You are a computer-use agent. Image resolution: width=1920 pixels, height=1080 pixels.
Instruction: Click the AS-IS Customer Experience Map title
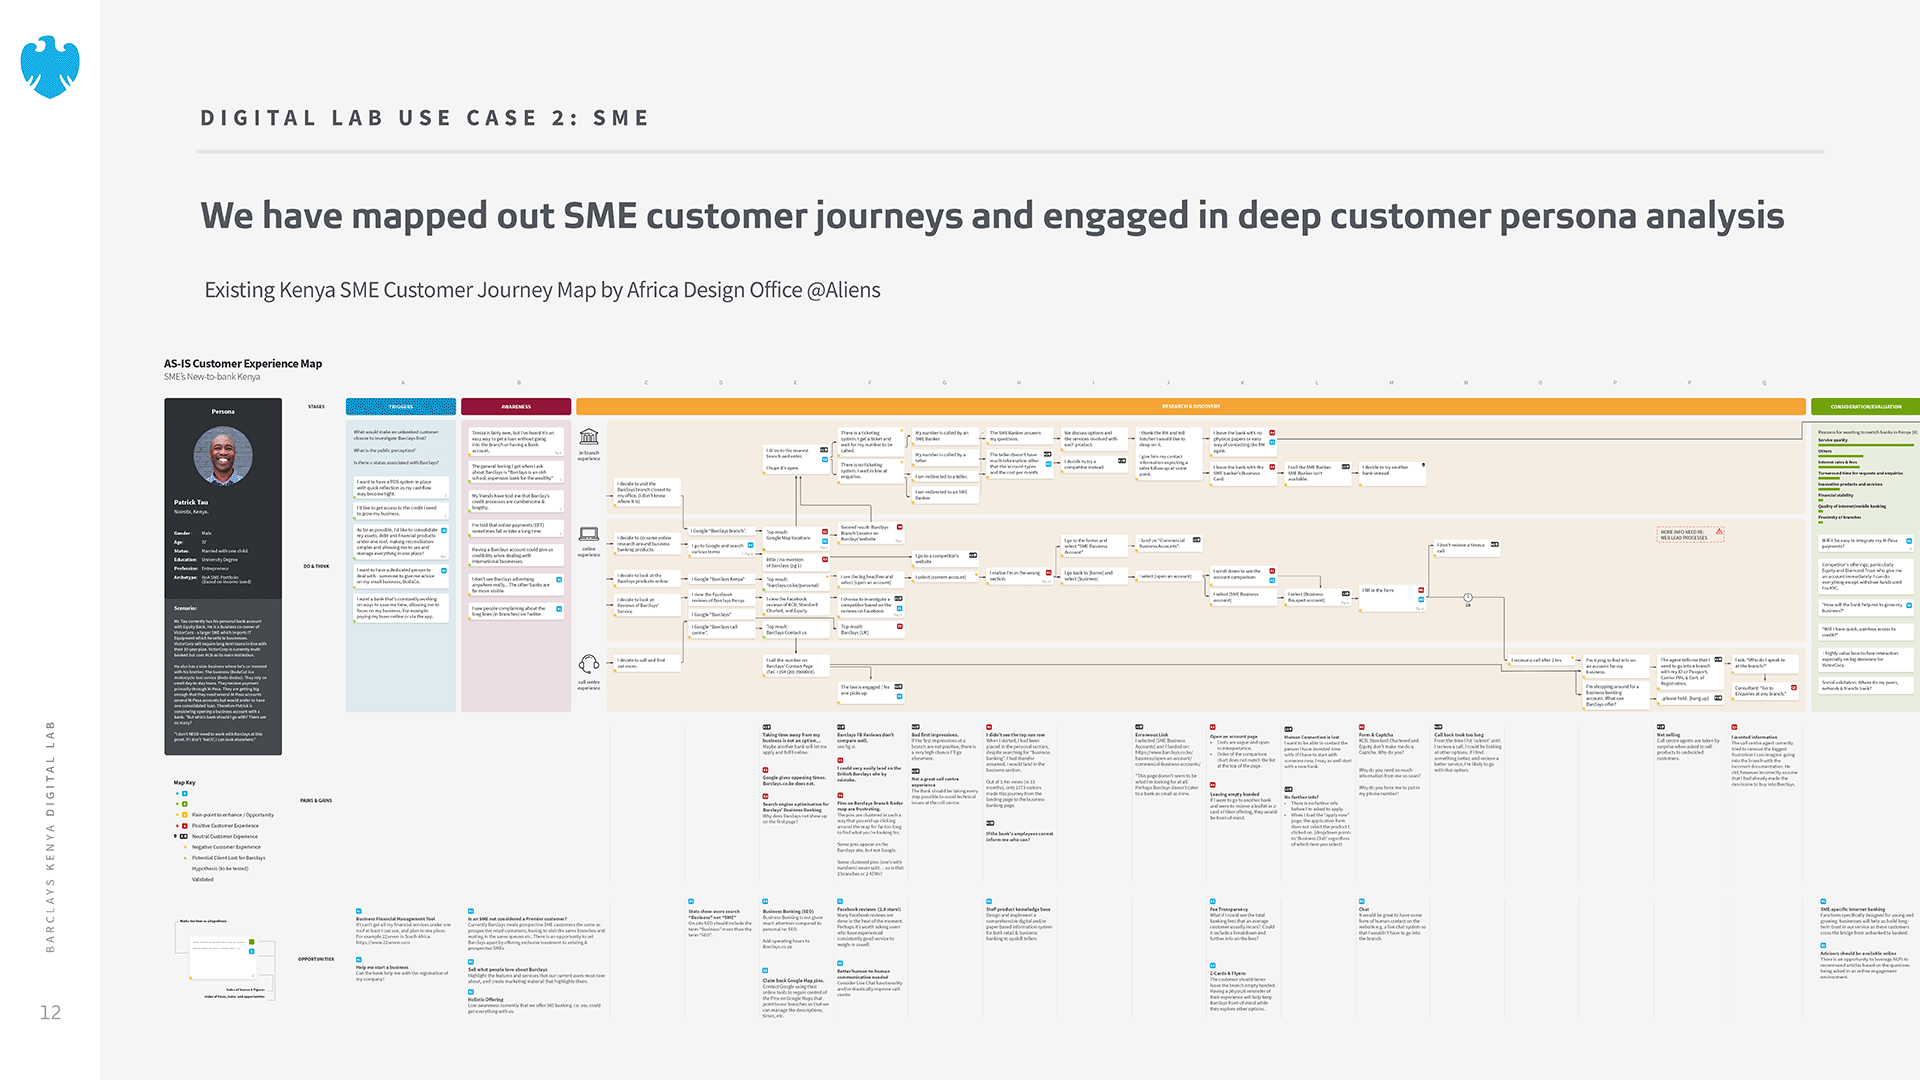pos(243,364)
